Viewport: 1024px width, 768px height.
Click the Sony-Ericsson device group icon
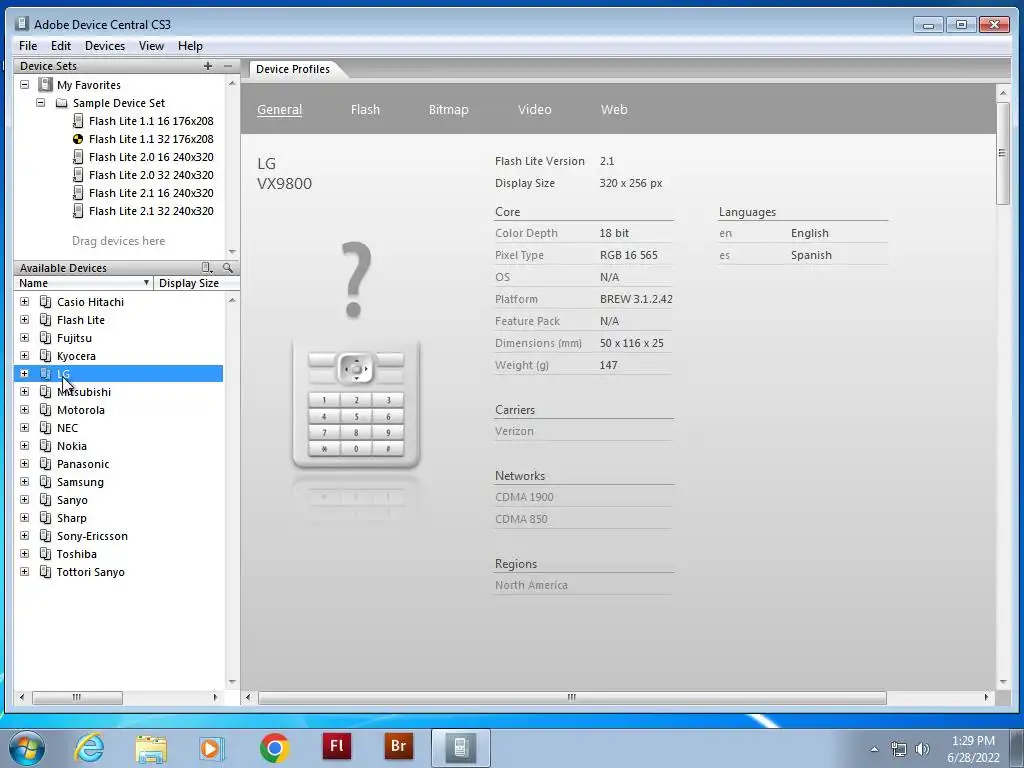pyautogui.click(x=45, y=536)
